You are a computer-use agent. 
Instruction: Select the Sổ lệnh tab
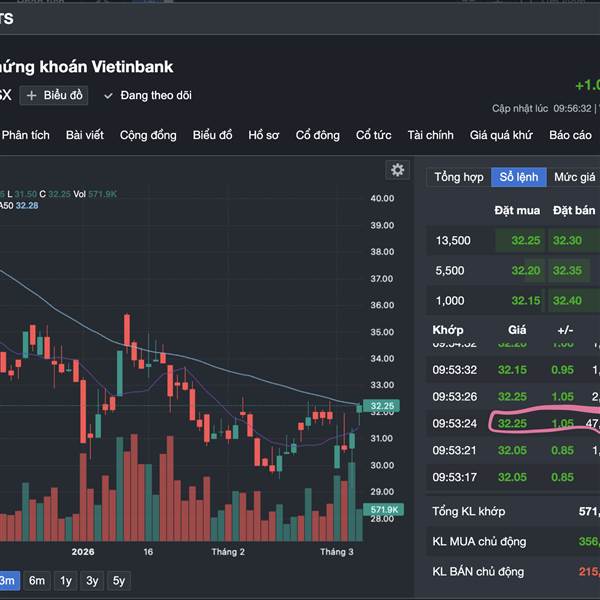click(x=519, y=177)
